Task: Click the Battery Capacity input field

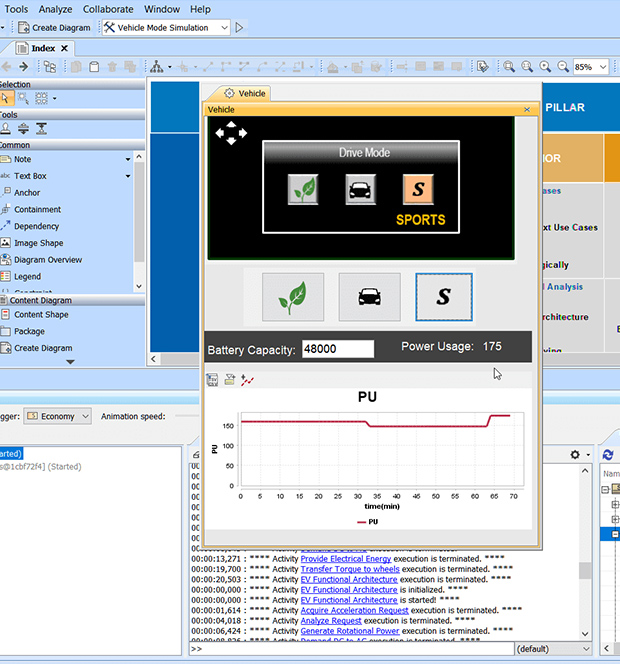Action: 337,349
